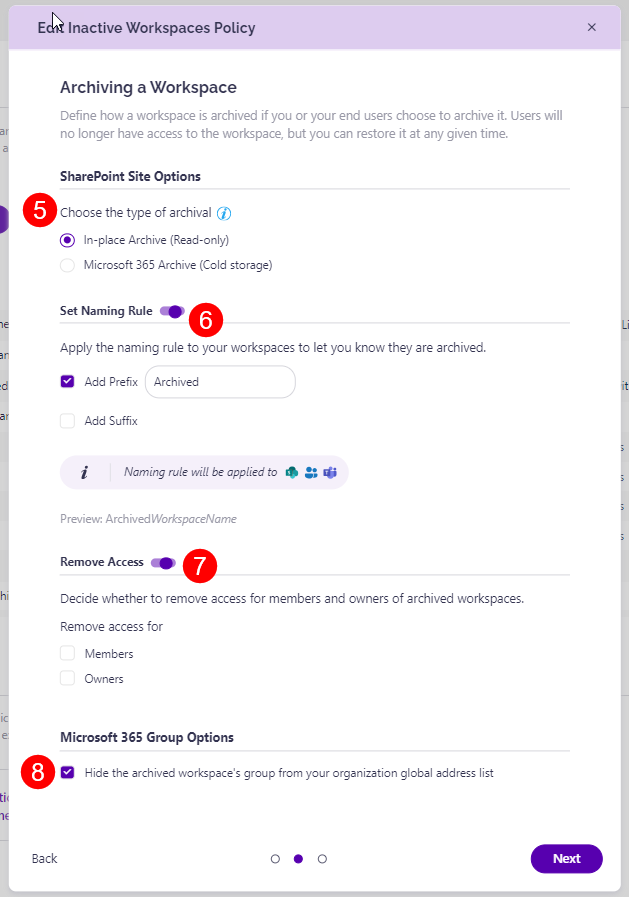Go Back to the previous step
Screen dimensions: 629x897
[45, 858]
